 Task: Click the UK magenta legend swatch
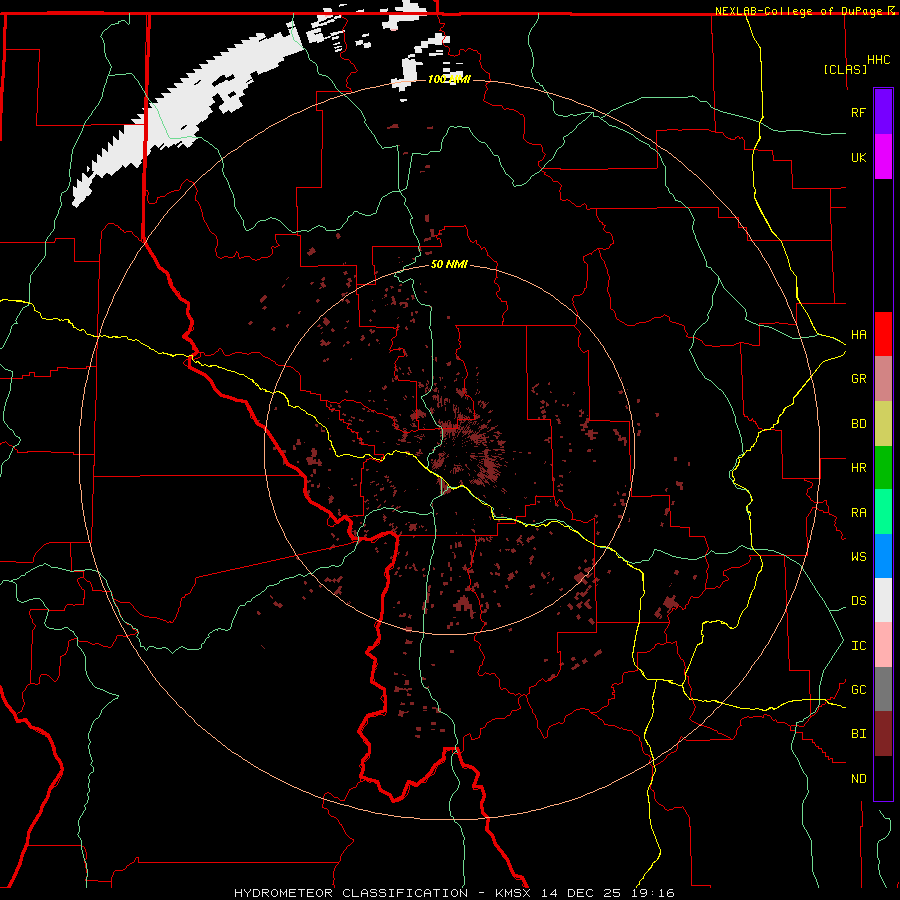883,157
